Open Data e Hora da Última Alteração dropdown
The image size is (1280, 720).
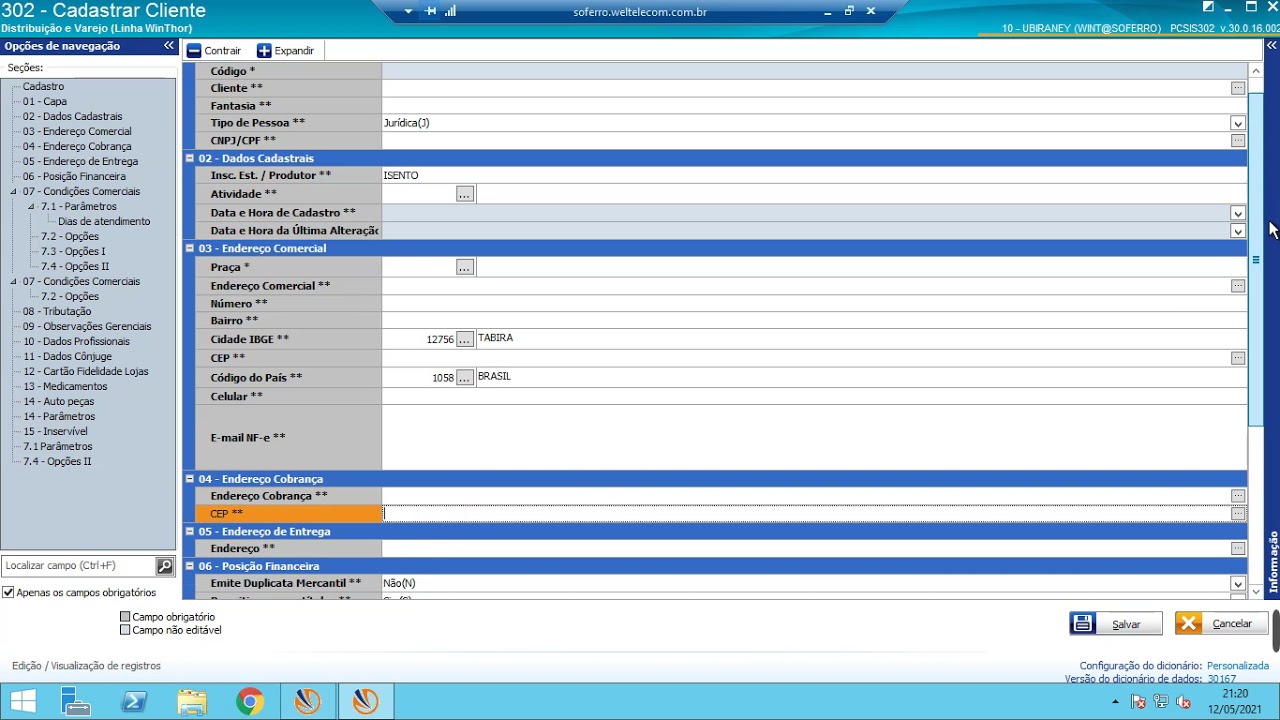[x=1238, y=231]
